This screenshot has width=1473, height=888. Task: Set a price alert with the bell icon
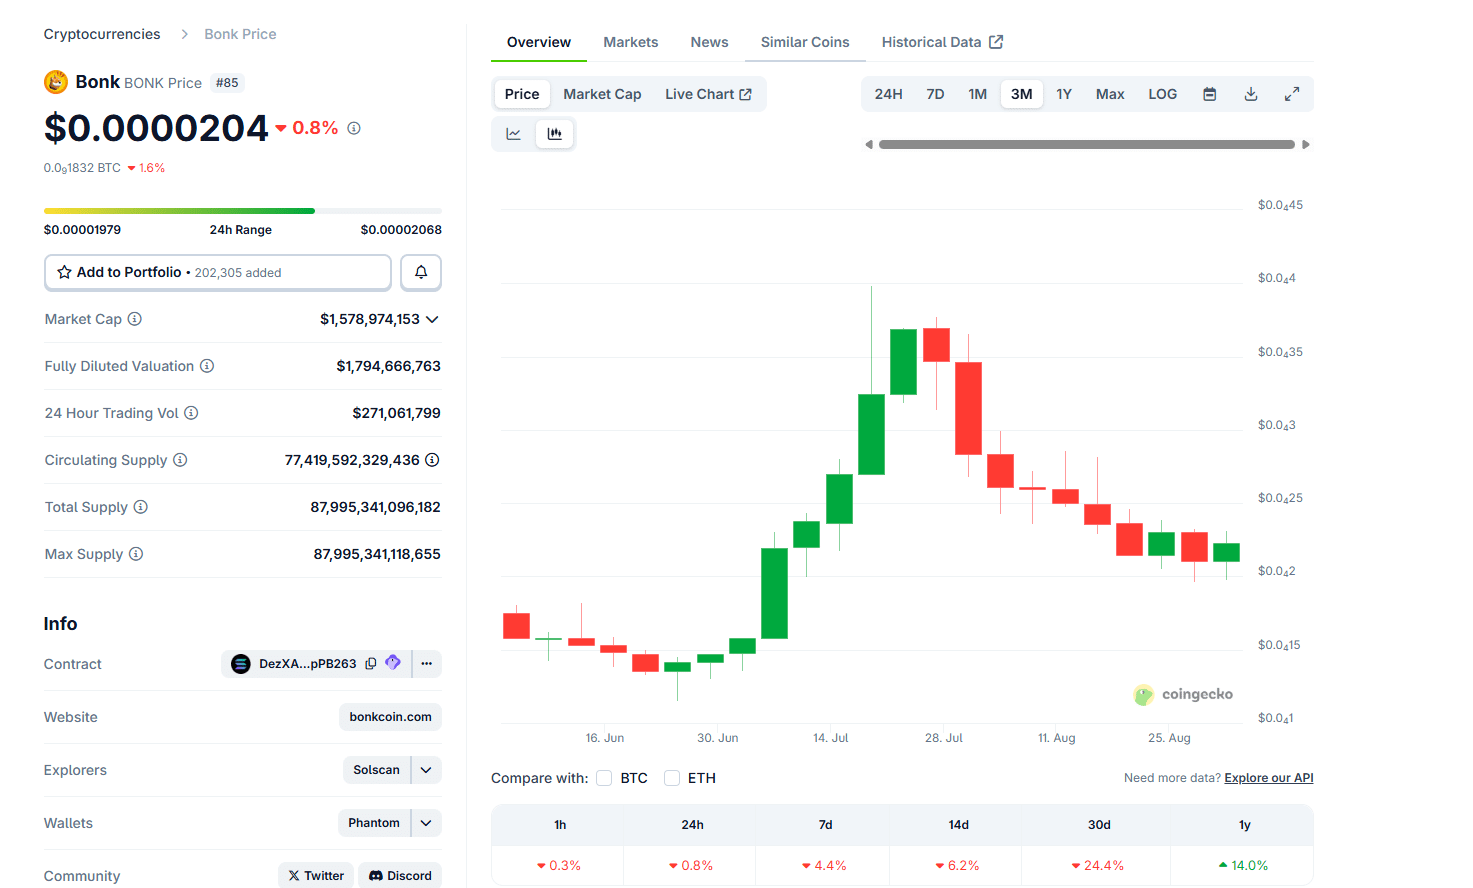(x=420, y=272)
